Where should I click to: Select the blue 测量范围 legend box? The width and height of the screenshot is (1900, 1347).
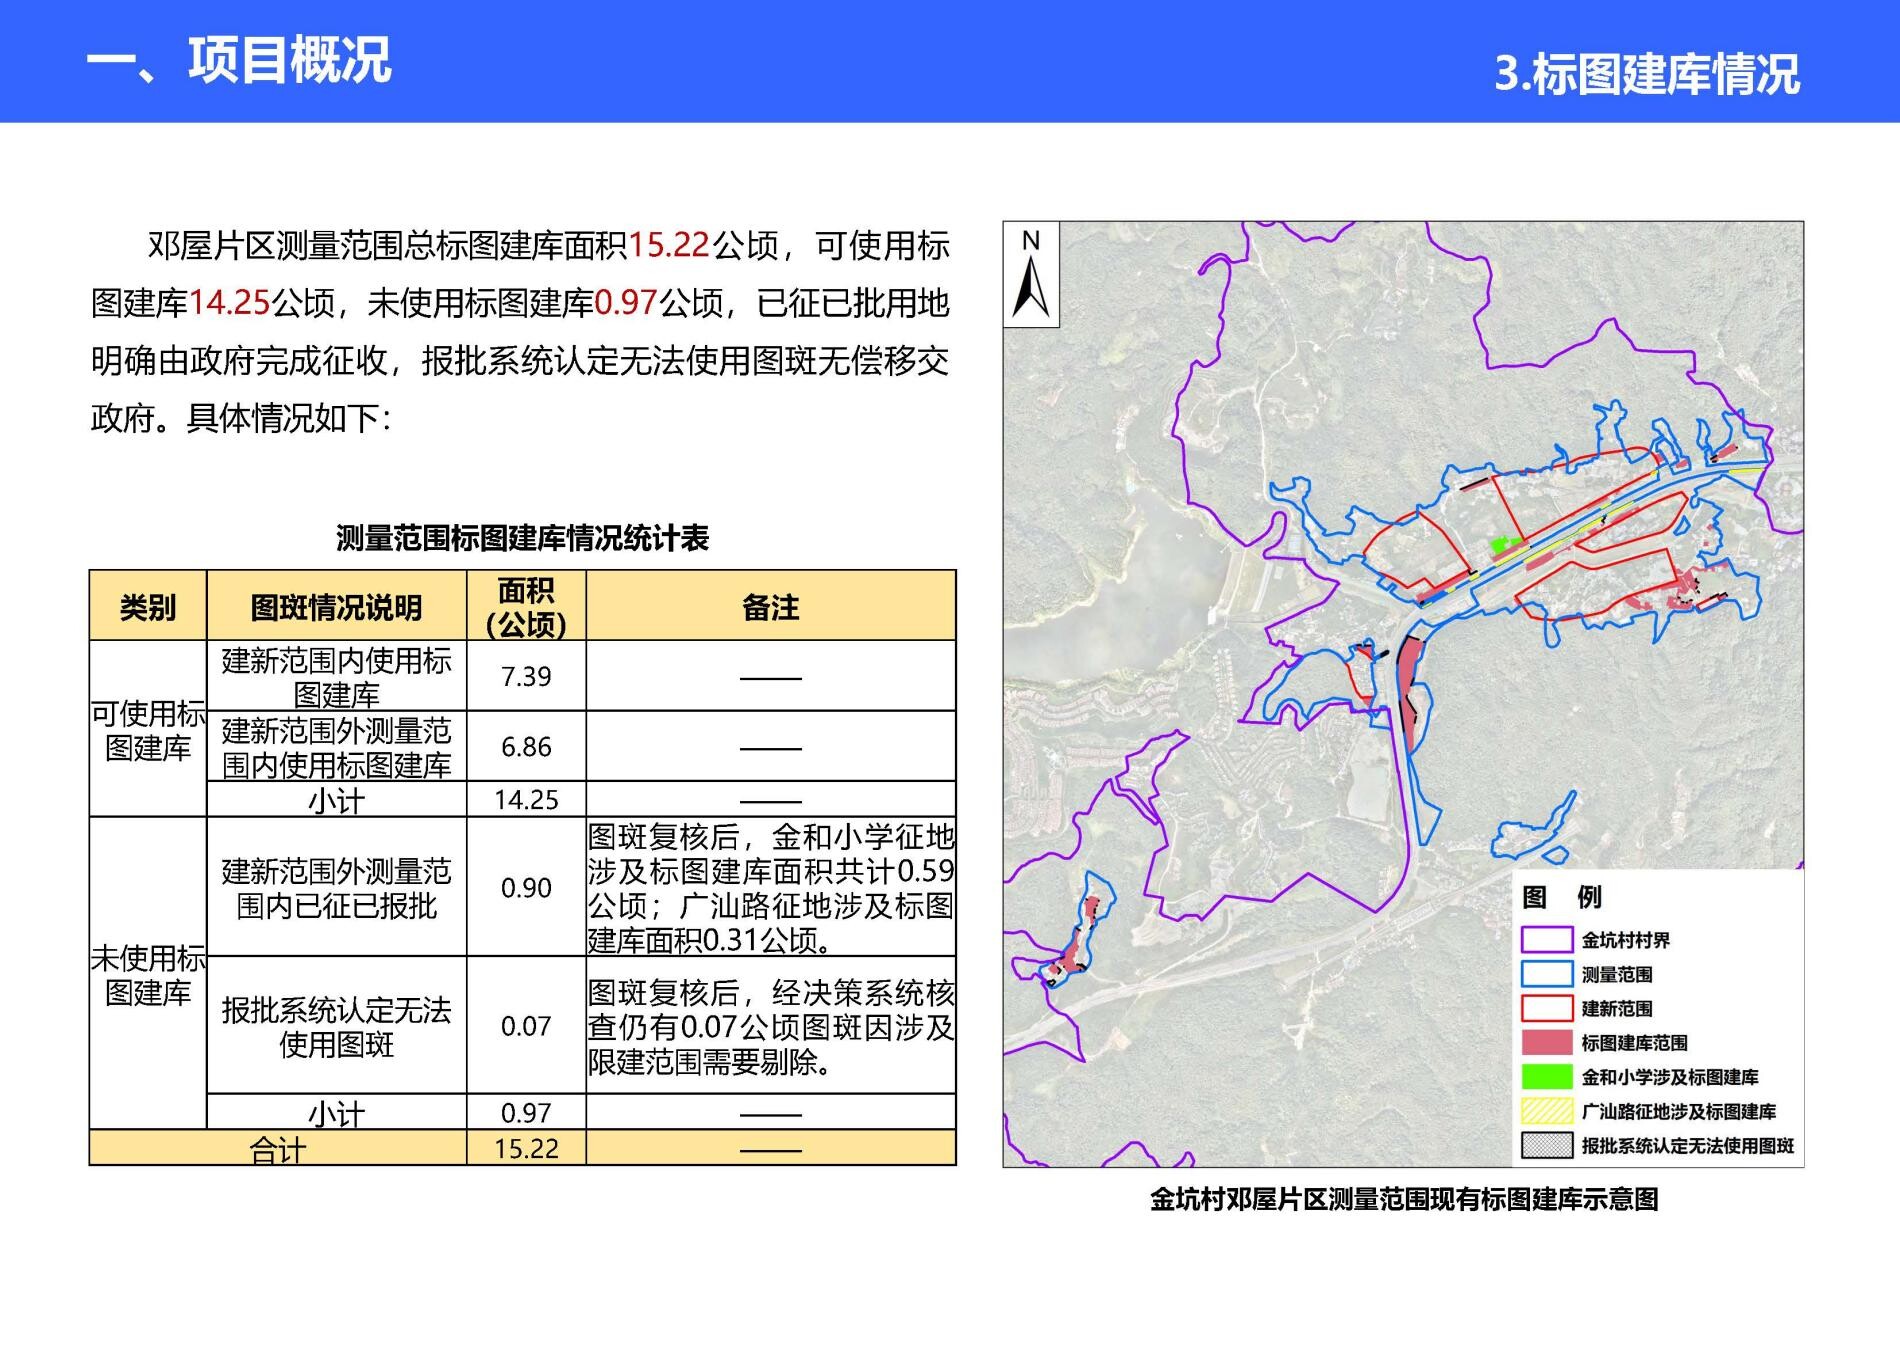tap(1546, 974)
